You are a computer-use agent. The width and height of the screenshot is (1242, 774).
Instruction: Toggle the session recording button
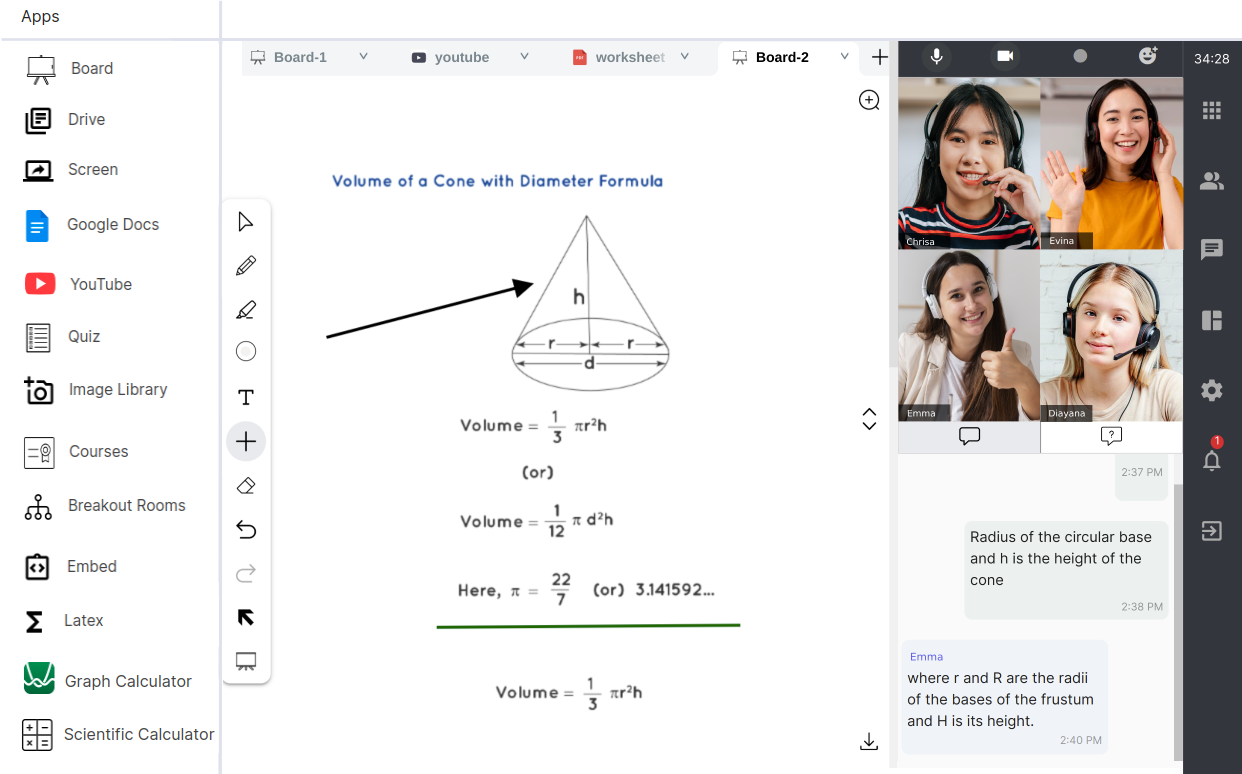click(x=1080, y=56)
